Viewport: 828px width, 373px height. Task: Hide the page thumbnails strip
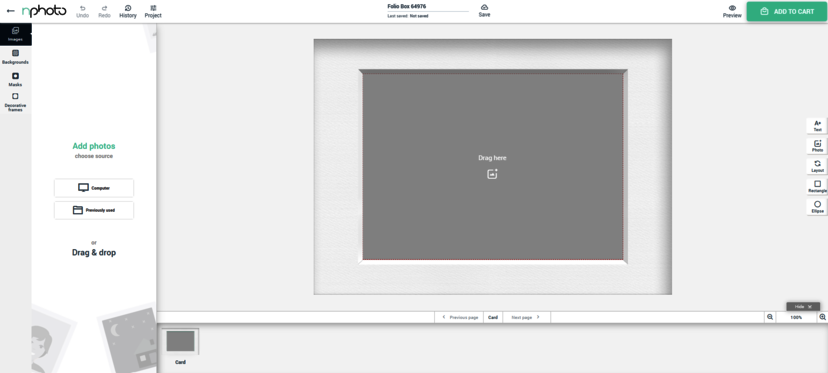803,306
